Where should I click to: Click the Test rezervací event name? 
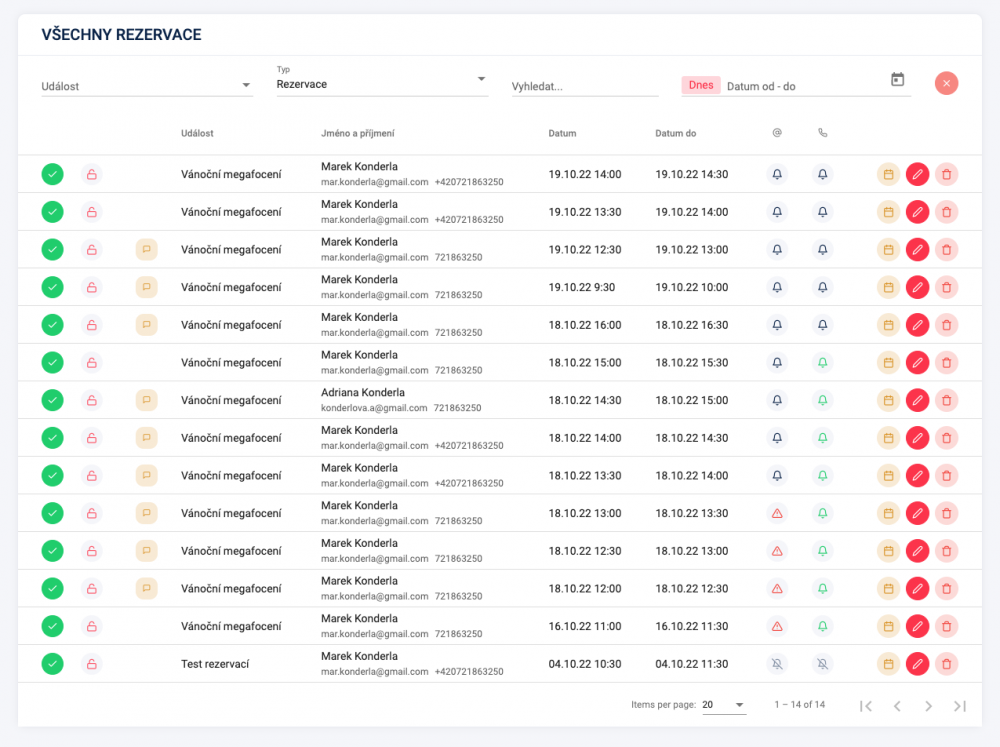click(x=215, y=663)
